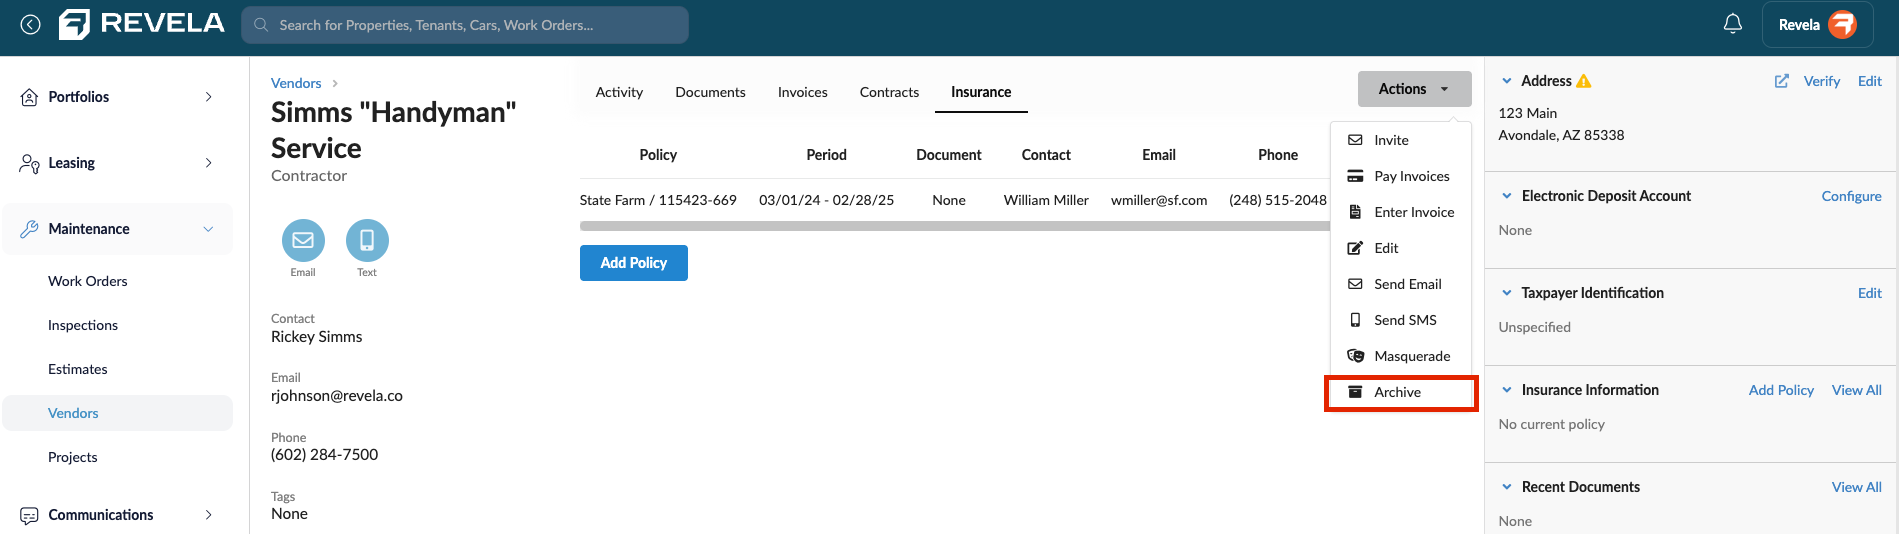Screen dimensions: 1899x534
Task: Click Edit in the Address section
Action: click(x=1870, y=81)
